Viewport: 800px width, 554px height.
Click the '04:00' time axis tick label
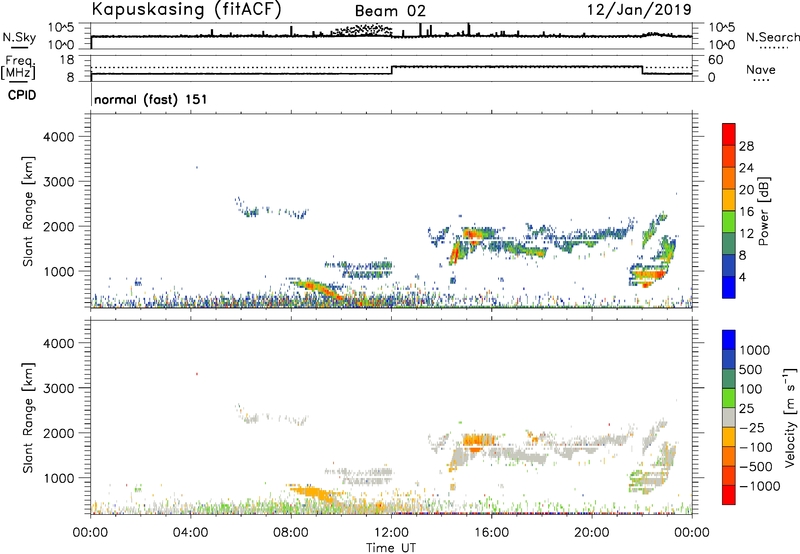coord(191,533)
